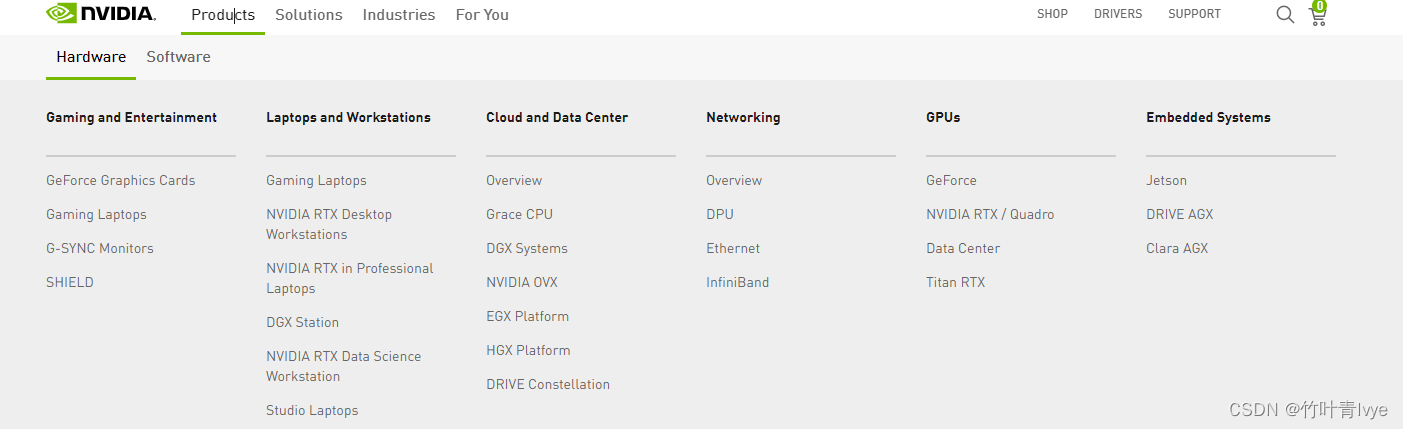Open the NVIDIA OVX link
The width and height of the screenshot is (1403, 429).
pos(522,283)
